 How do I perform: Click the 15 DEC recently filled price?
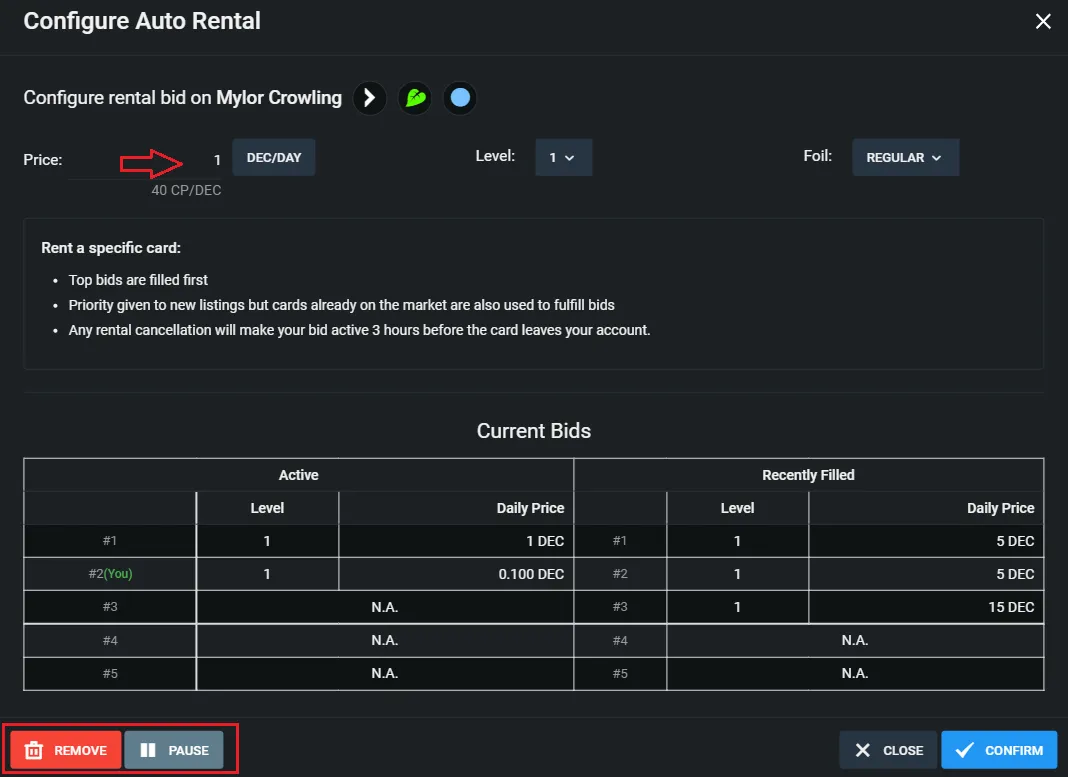pyautogui.click(x=1011, y=607)
